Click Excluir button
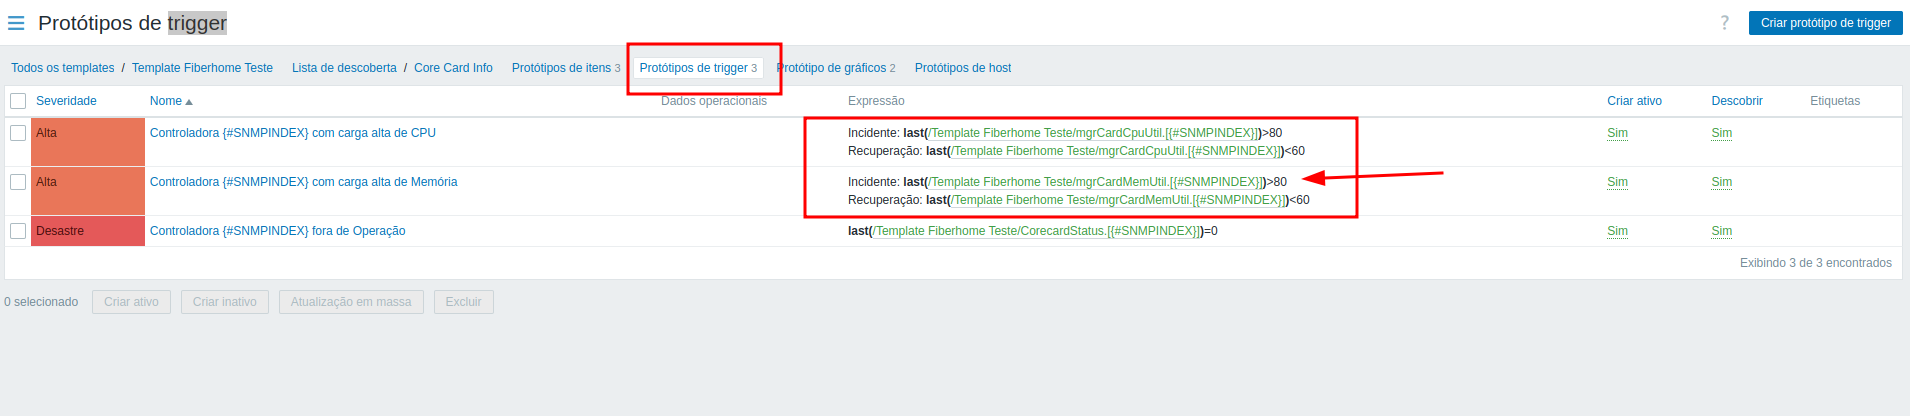 coord(463,302)
